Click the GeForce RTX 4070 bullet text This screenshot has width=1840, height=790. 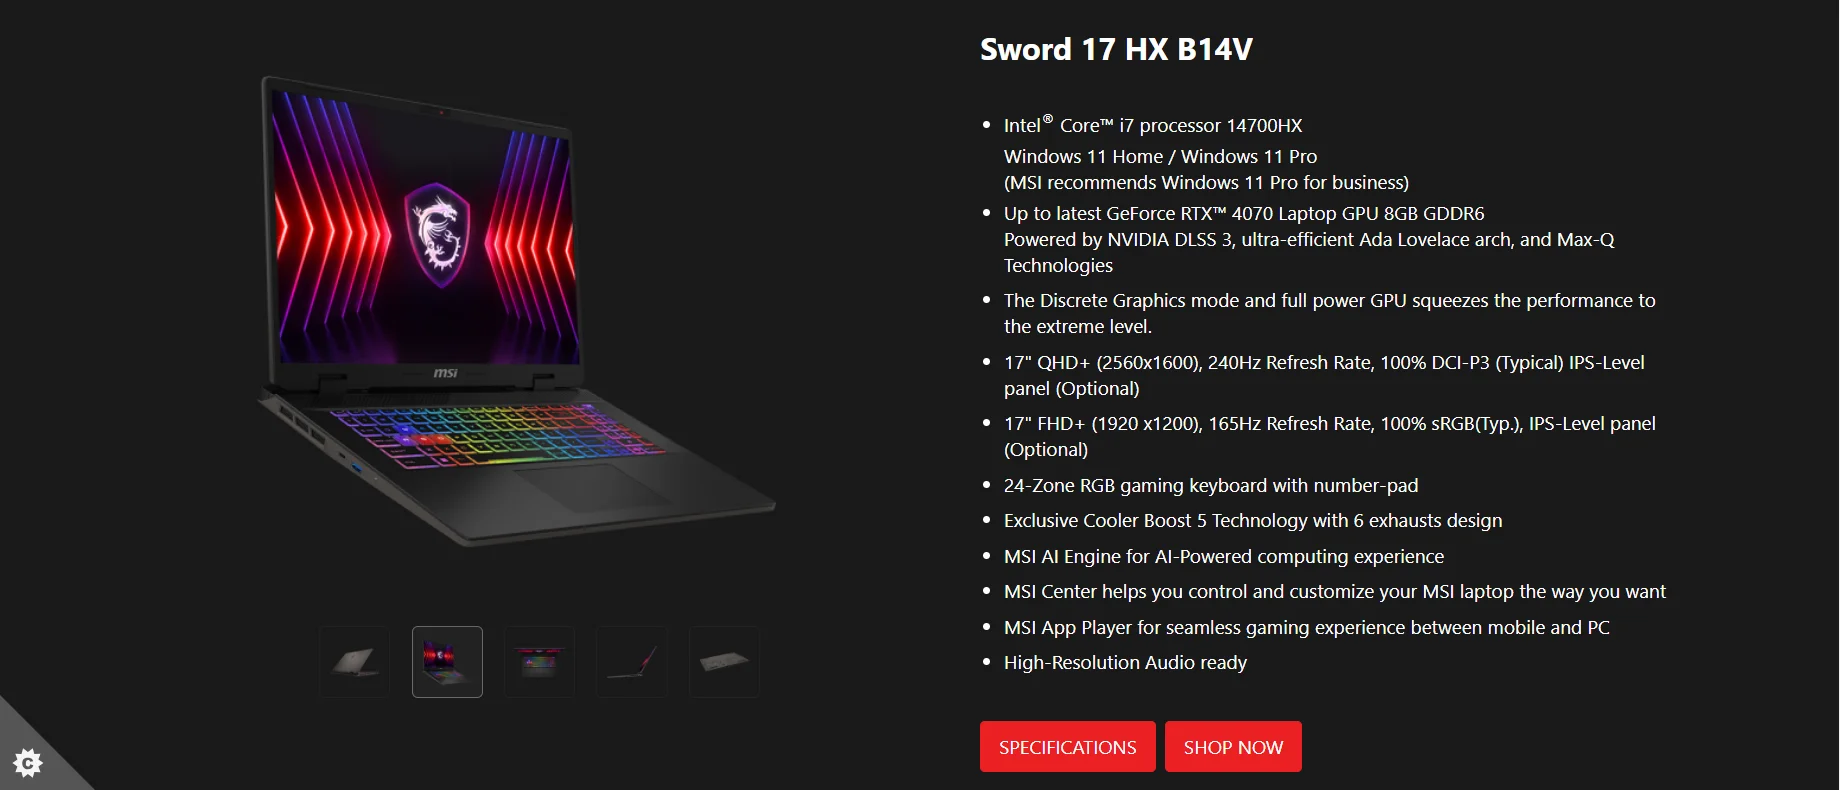(x=1244, y=213)
